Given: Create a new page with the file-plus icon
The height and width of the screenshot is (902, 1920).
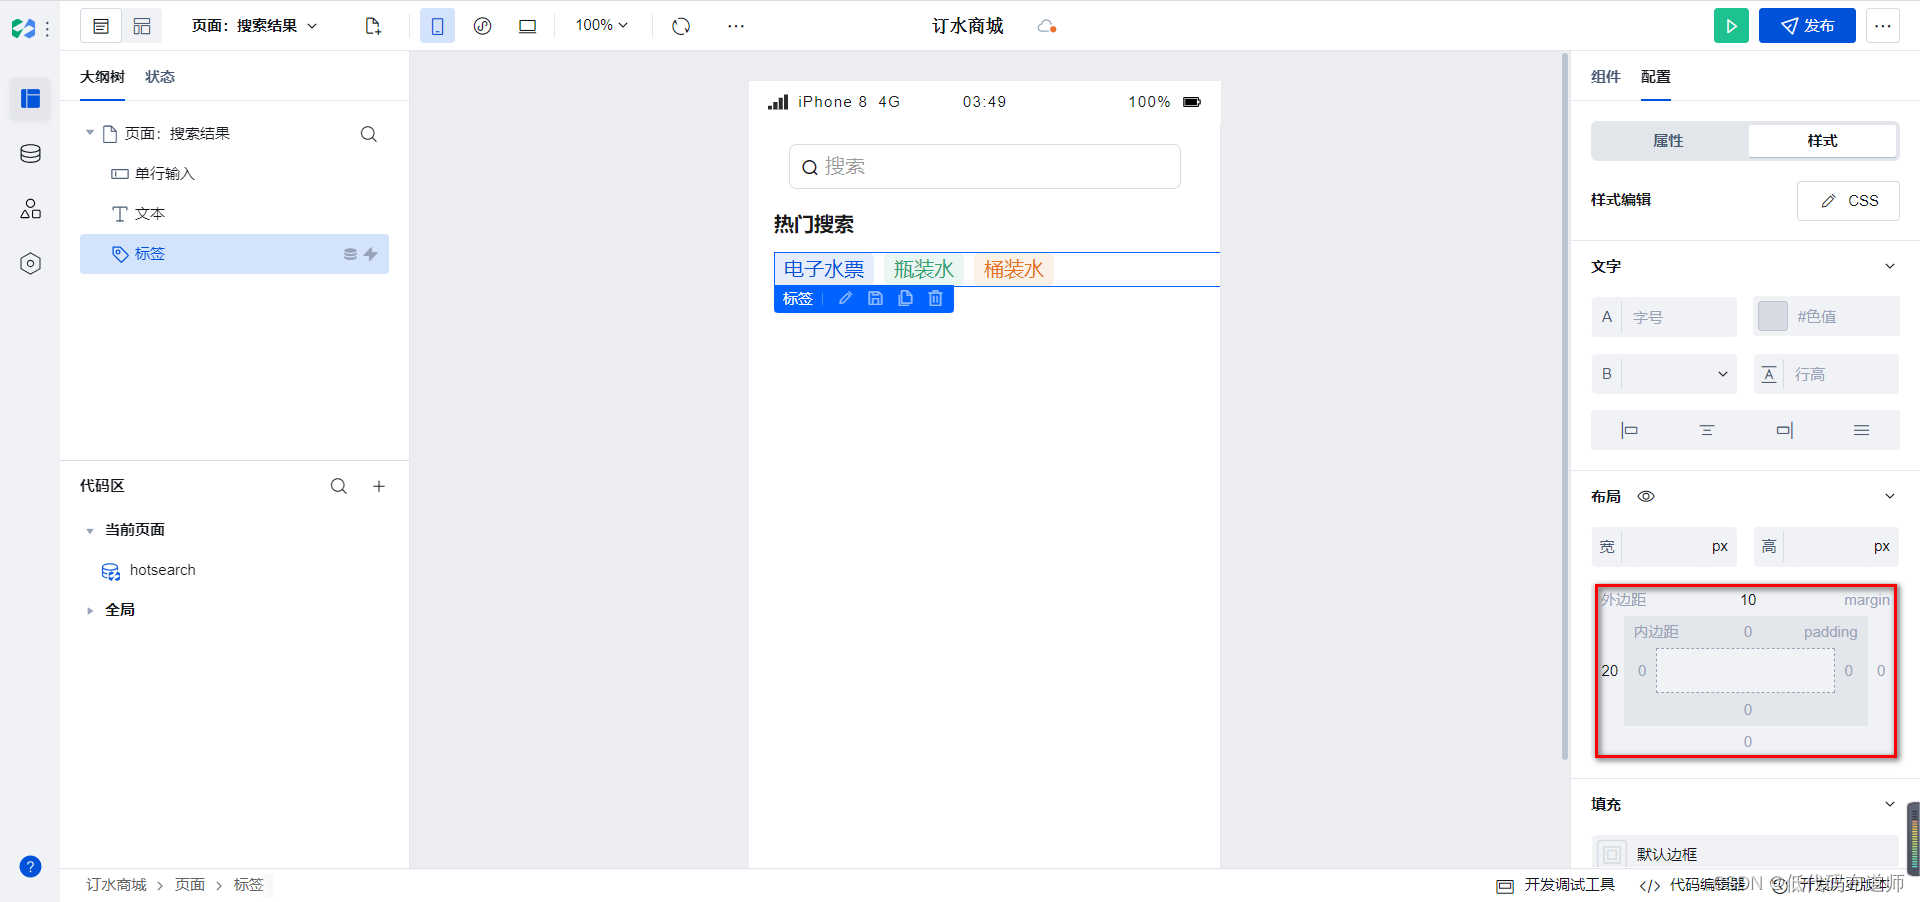Looking at the screenshot, I should tap(373, 26).
